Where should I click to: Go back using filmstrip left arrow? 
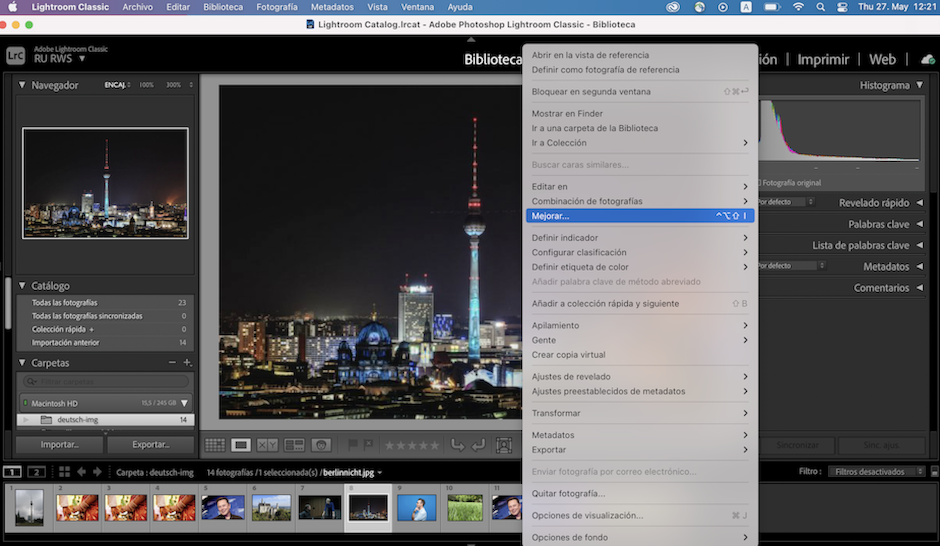(82, 471)
